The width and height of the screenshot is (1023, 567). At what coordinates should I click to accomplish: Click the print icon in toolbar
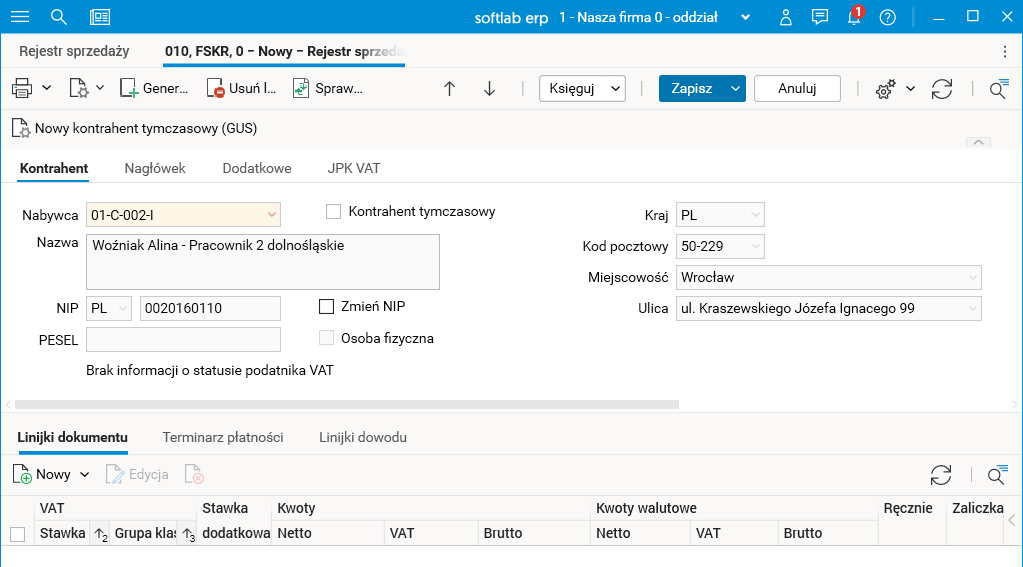click(x=23, y=88)
